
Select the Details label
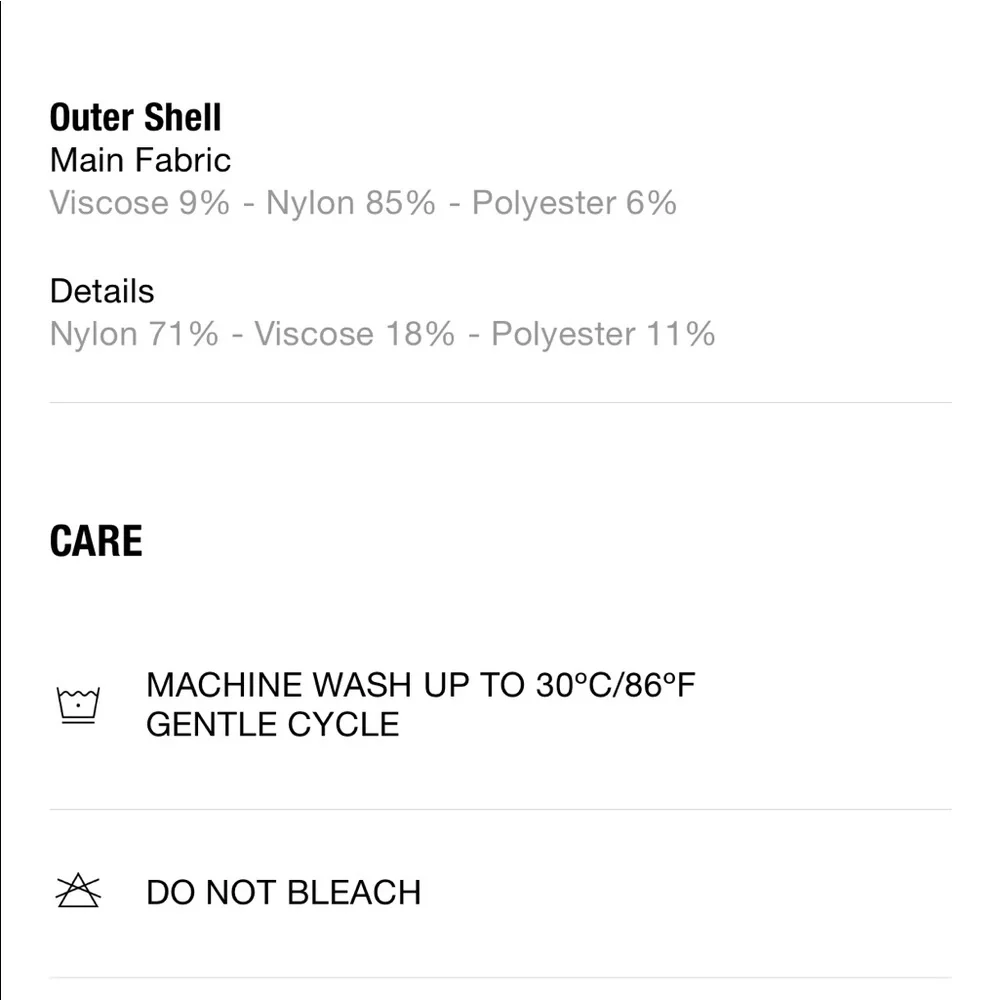point(102,291)
